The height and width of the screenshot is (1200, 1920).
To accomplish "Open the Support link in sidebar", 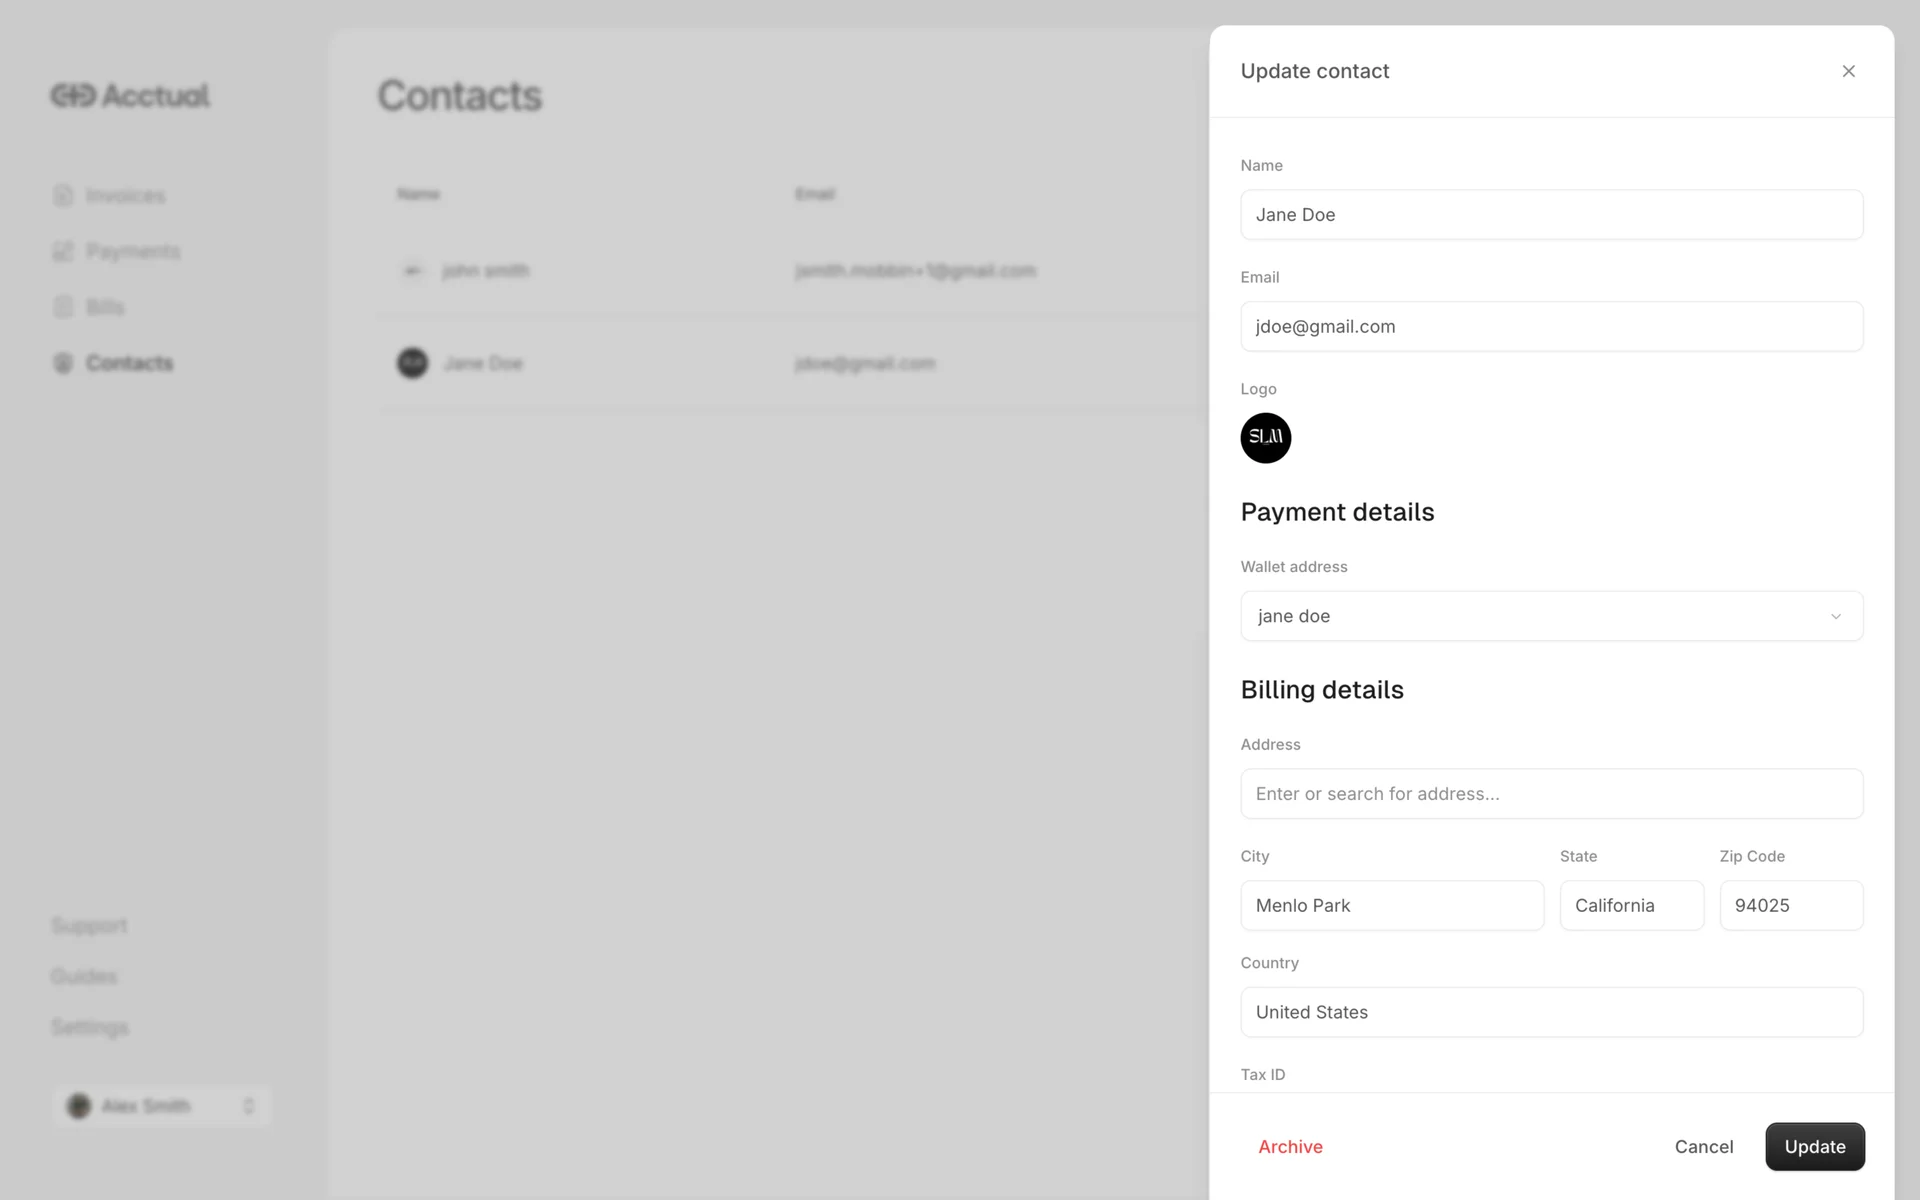I will point(89,925).
